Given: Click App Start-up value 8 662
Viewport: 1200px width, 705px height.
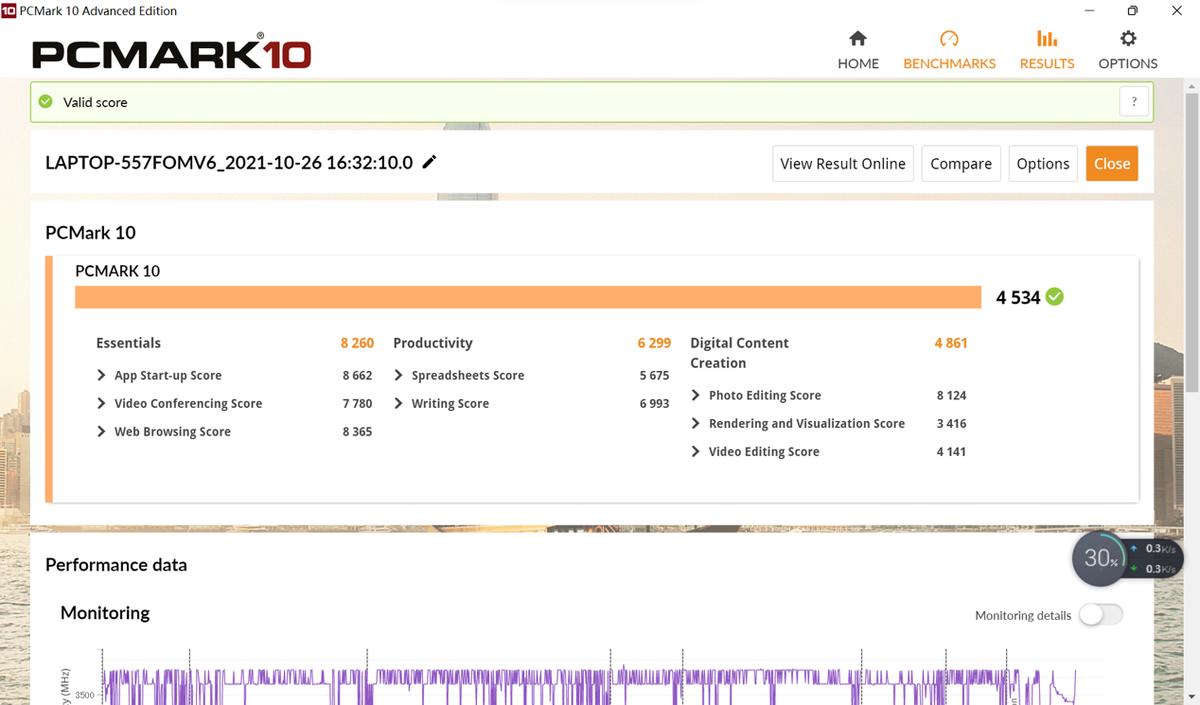Looking at the screenshot, I should [357, 375].
